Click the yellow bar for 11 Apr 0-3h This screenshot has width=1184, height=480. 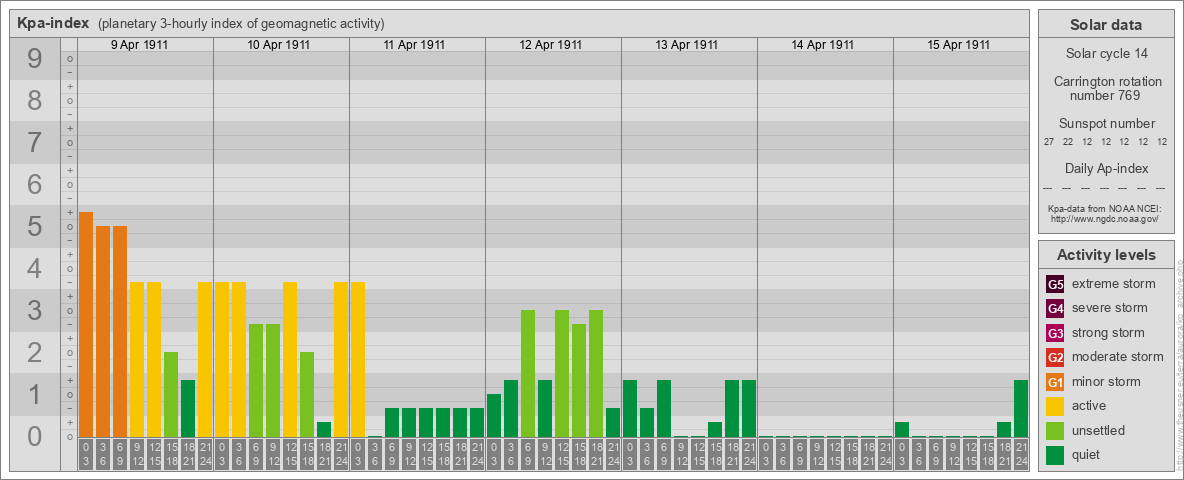358,359
